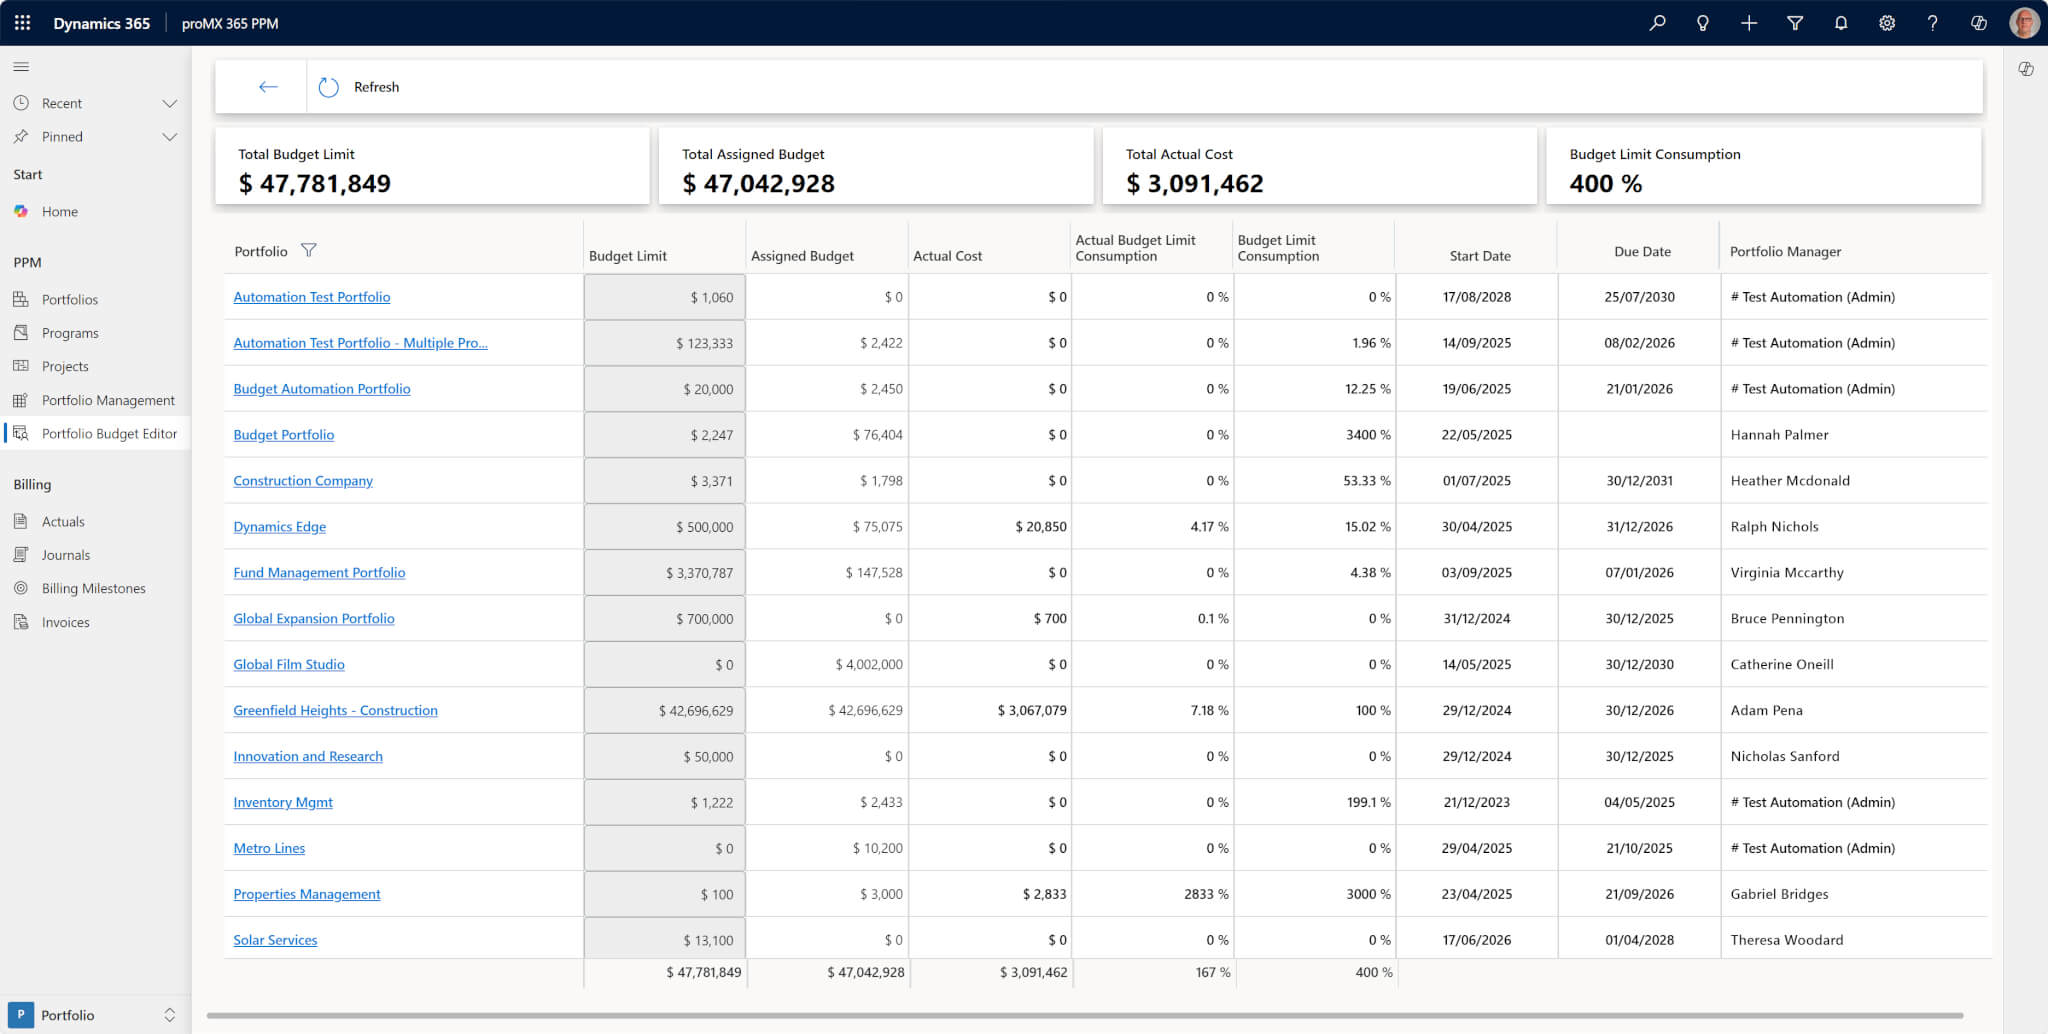Open the notifications bell

(1840, 23)
